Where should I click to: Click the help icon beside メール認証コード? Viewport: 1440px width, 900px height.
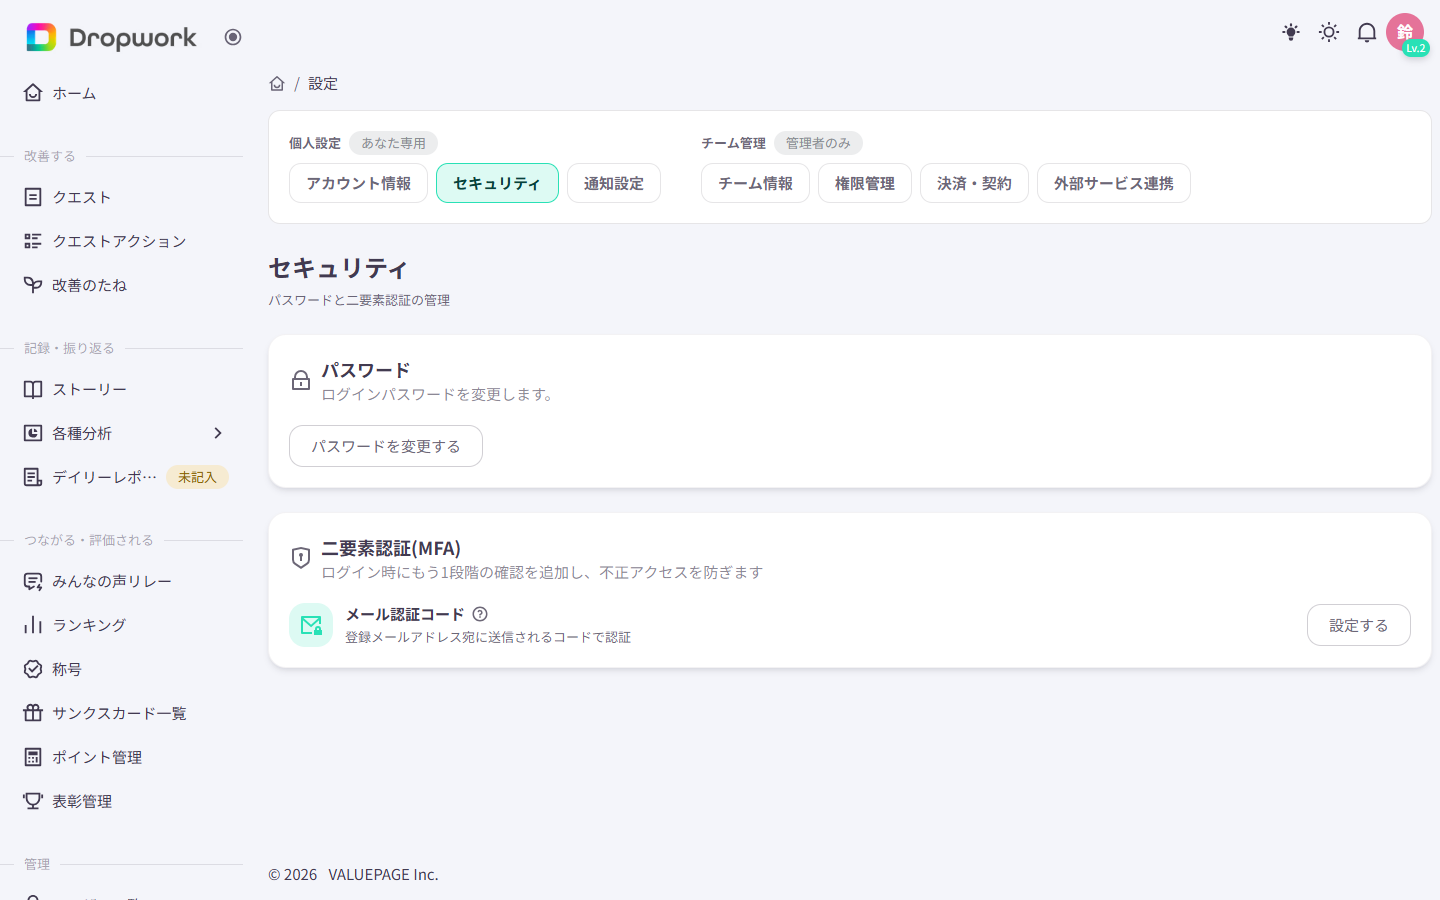480,614
